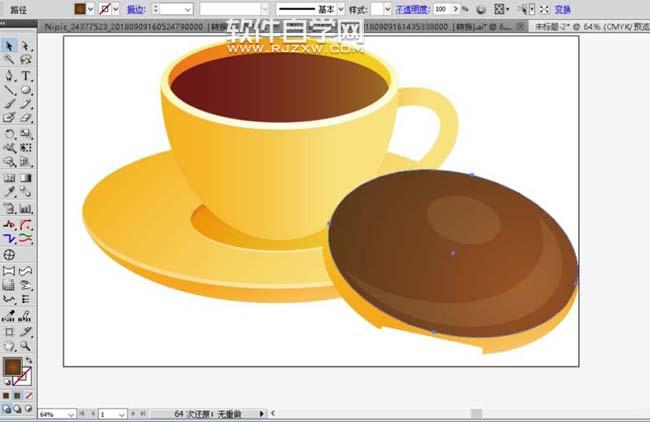
Task: Select the Direct Selection tool
Action: (26, 46)
